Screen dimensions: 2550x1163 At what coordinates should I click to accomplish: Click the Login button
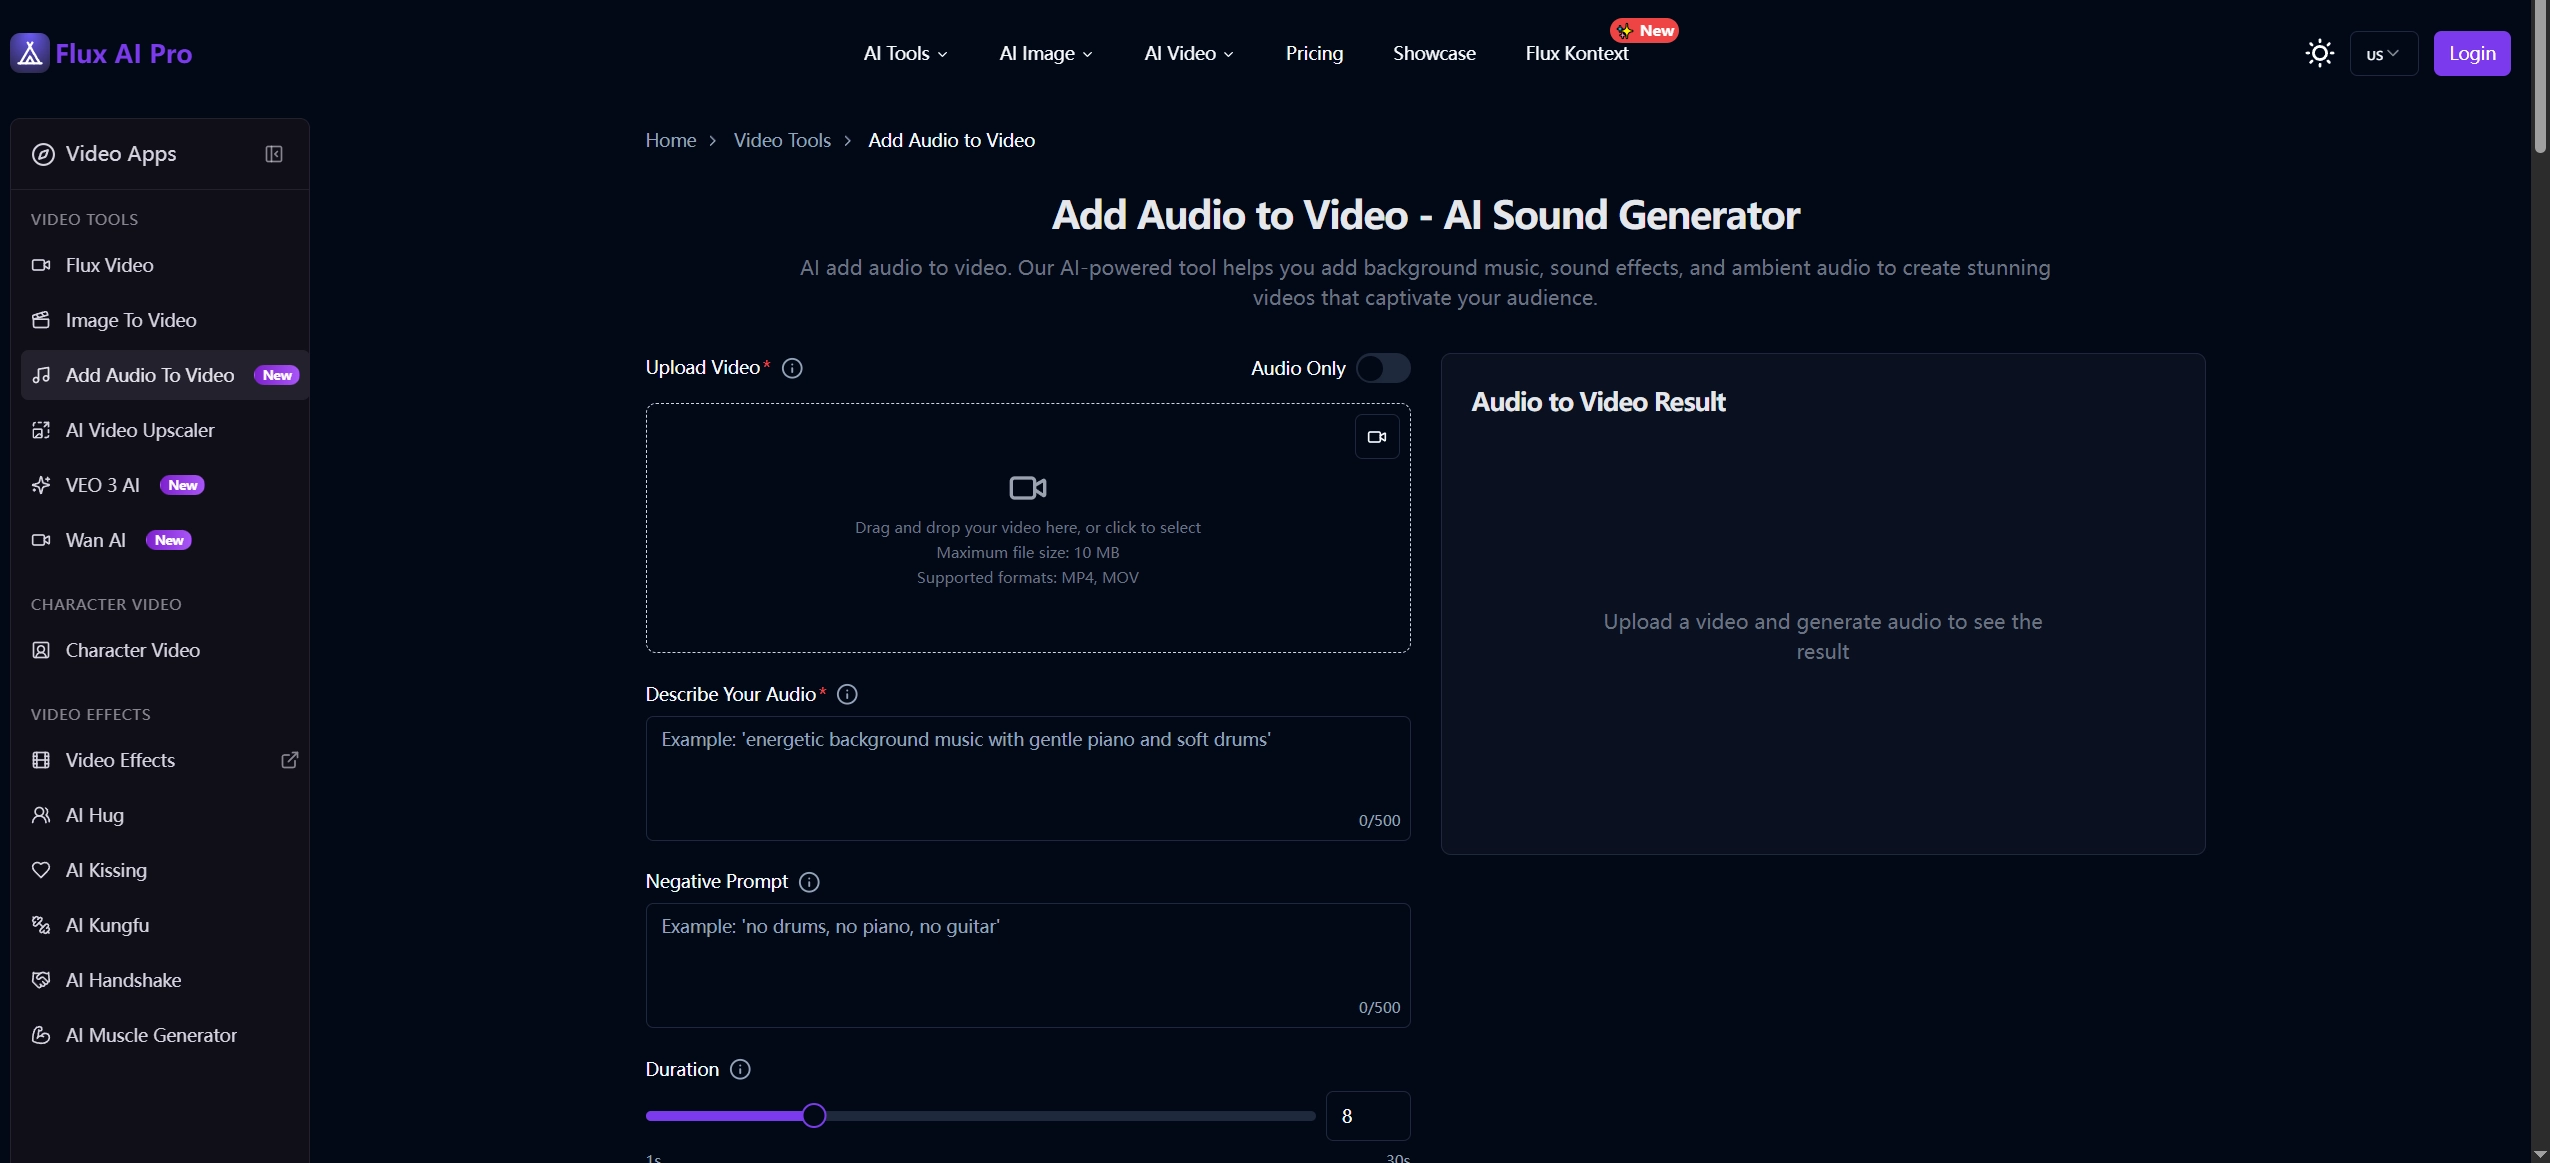2471,53
